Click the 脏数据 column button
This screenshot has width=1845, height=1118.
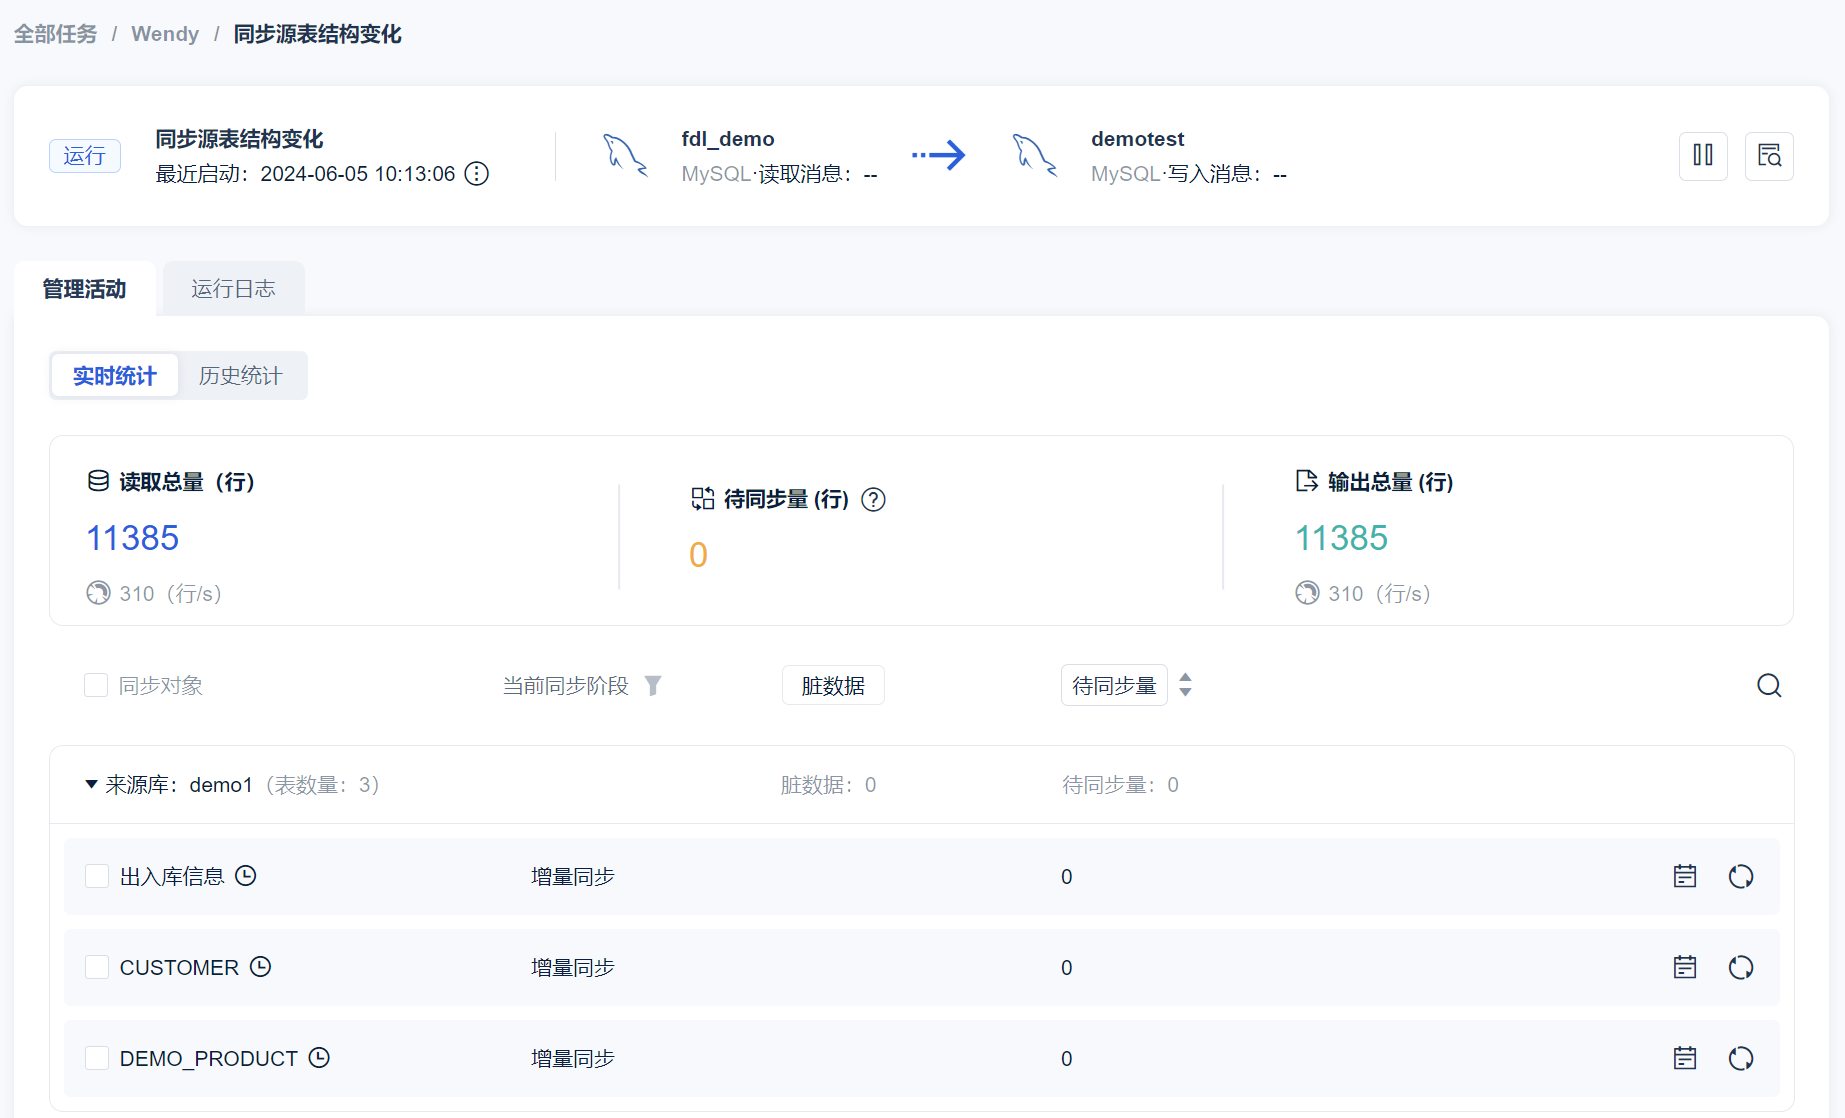click(833, 685)
